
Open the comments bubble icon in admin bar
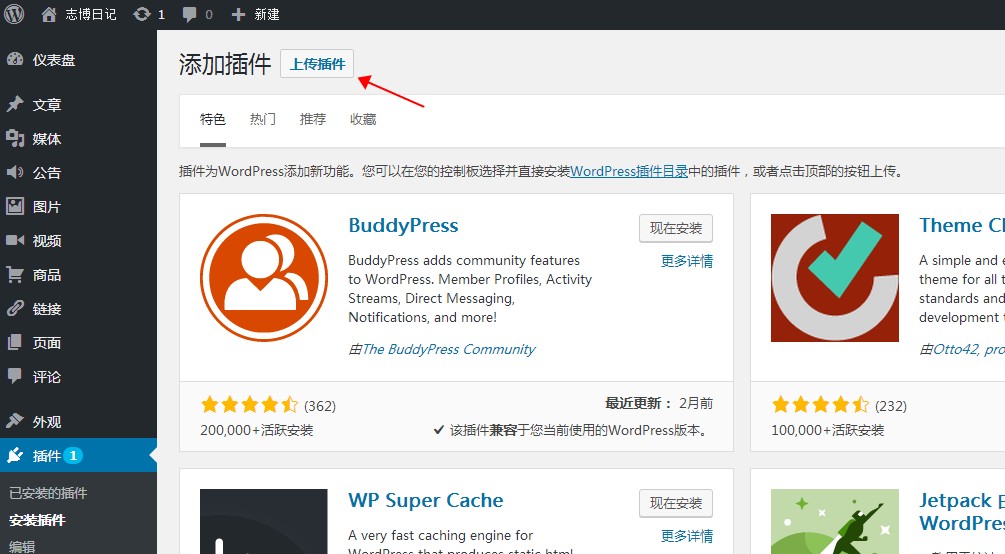coord(190,14)
